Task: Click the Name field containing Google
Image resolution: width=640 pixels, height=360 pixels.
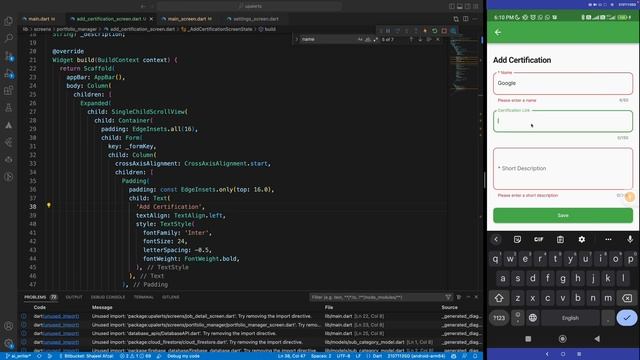Action: [x=563, y=83]
